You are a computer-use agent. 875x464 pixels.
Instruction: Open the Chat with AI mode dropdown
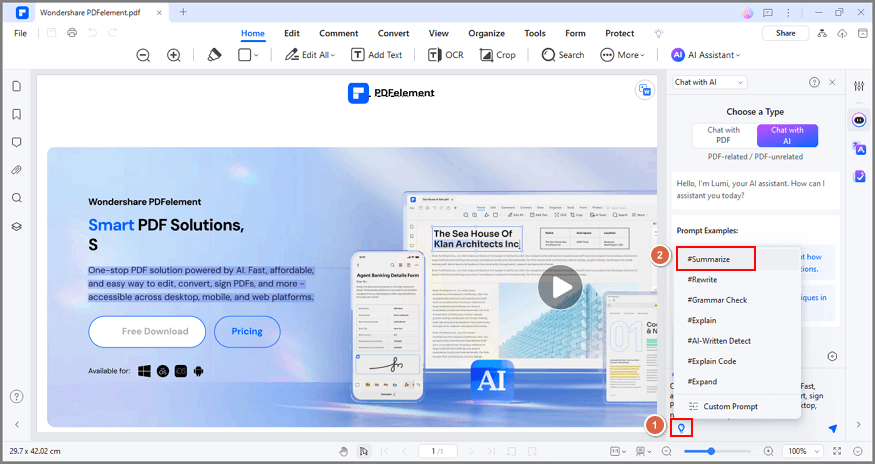(709, 82)
